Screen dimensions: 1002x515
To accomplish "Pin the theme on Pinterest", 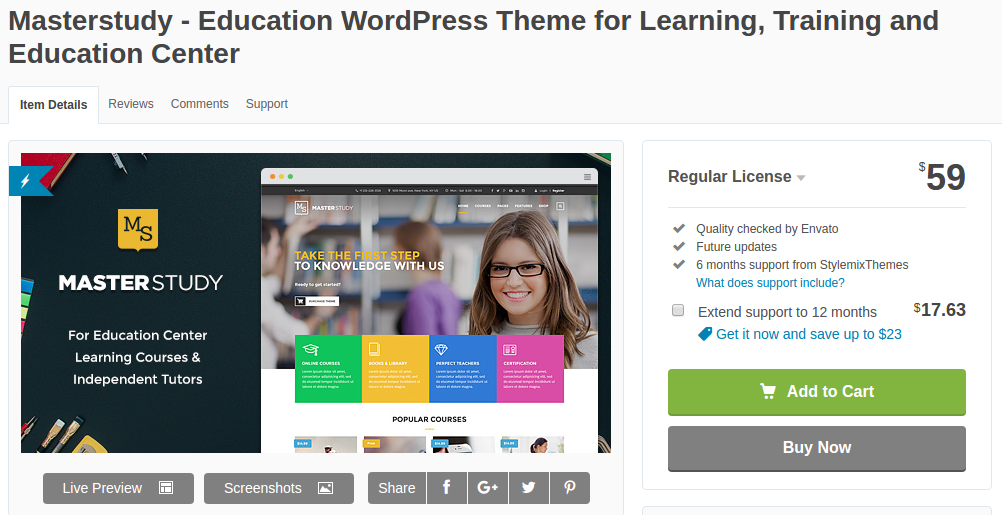I will point(569,488).
